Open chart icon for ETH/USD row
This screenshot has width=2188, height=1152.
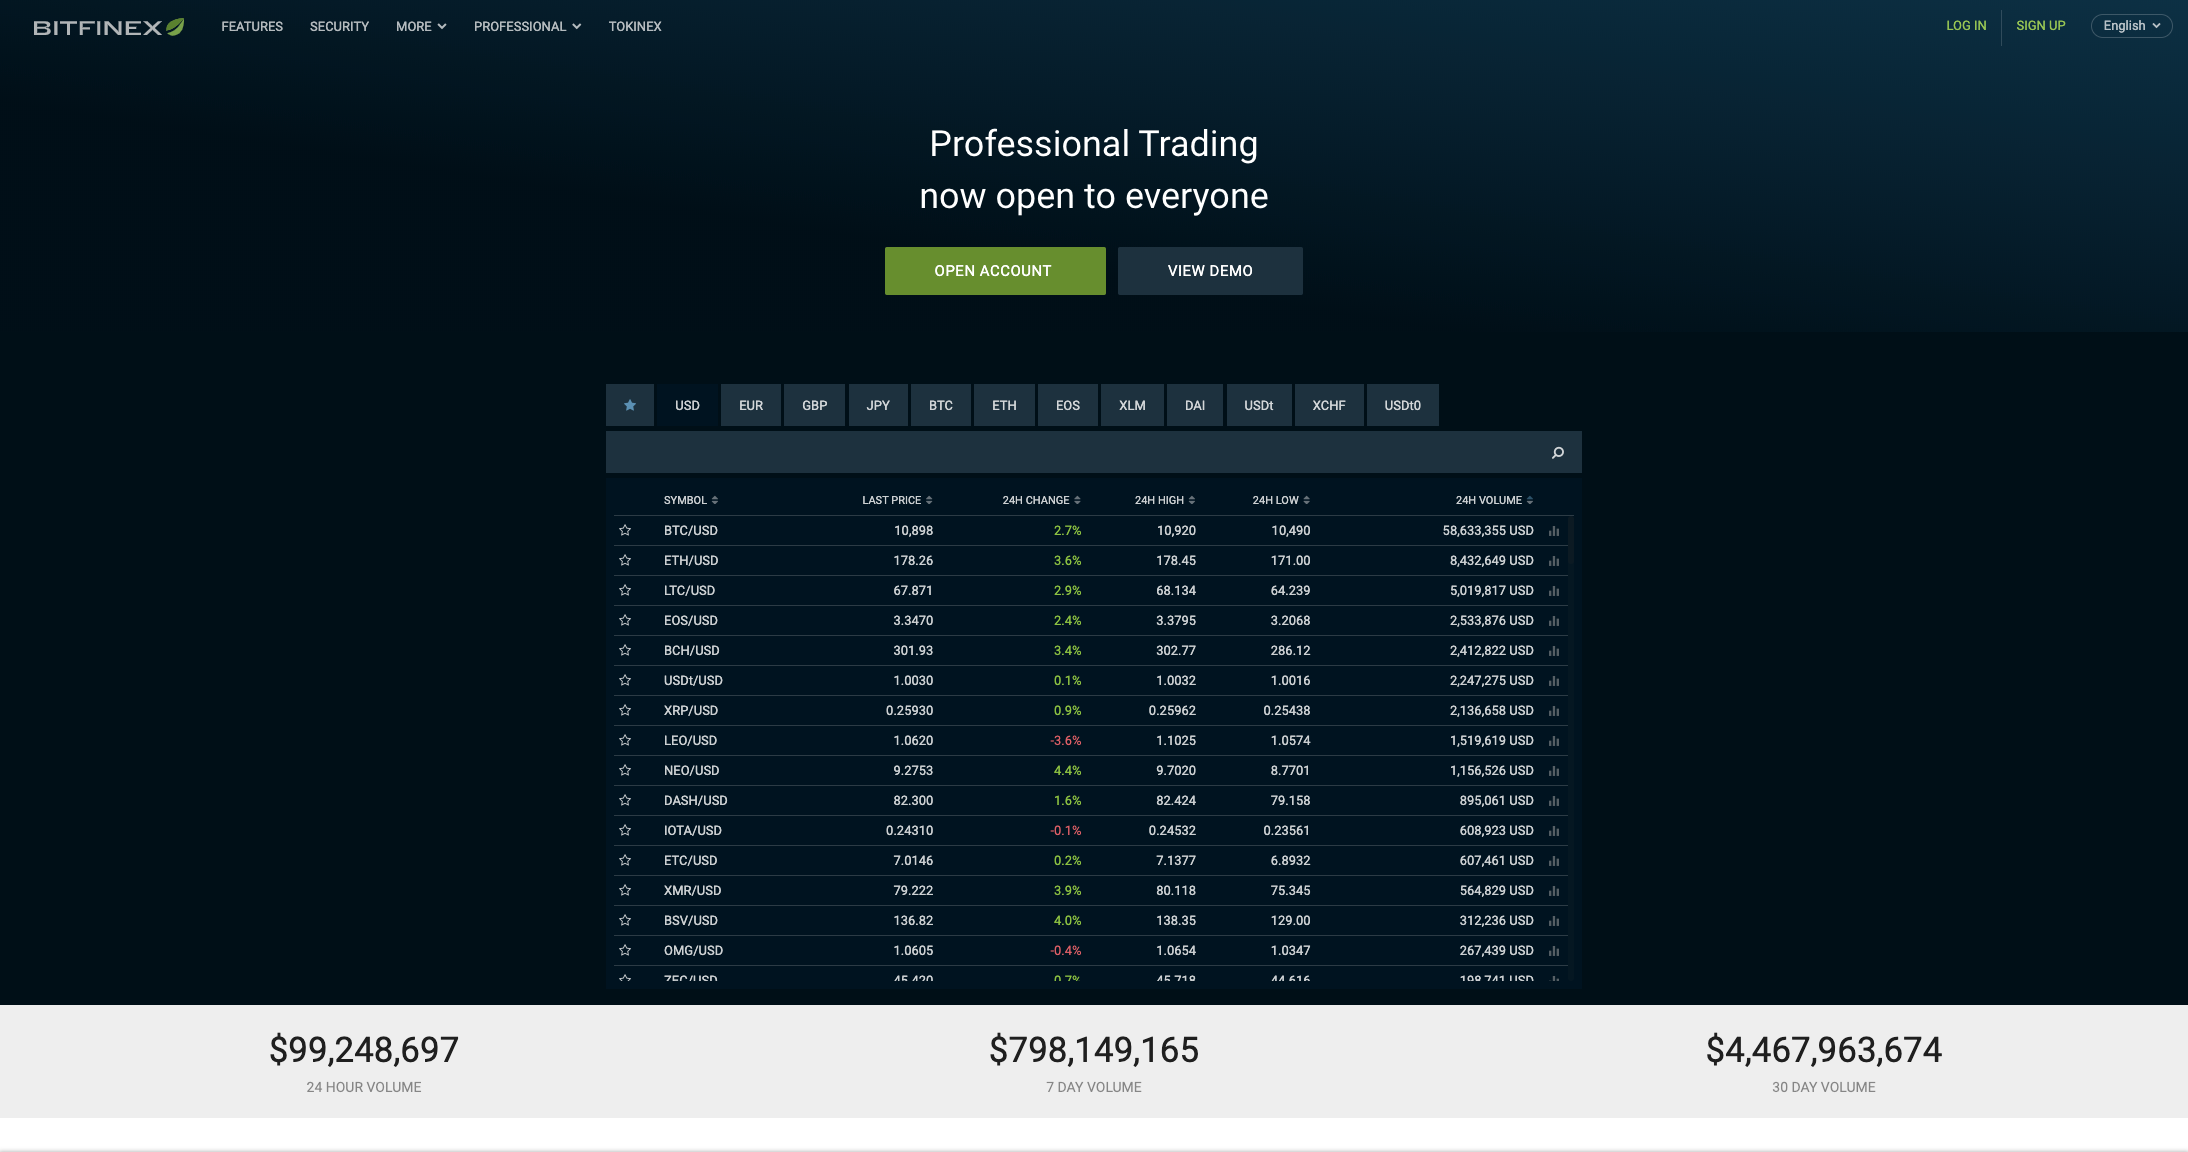(x=1554, y=561)
